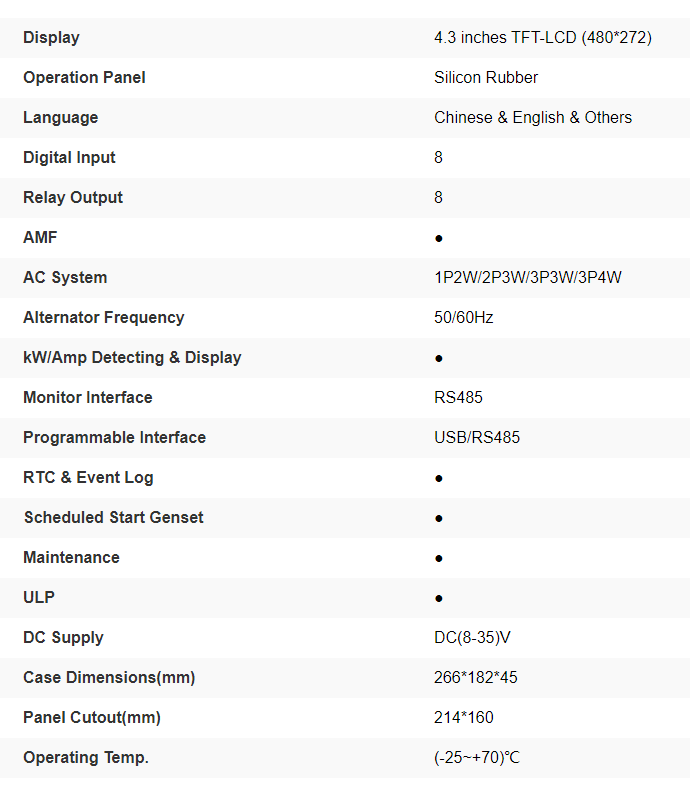Select the 1P2W/2P3W/3P3W/3P4W AC system value
Screen dimensions: 690x787
click(x=527, y=278)
